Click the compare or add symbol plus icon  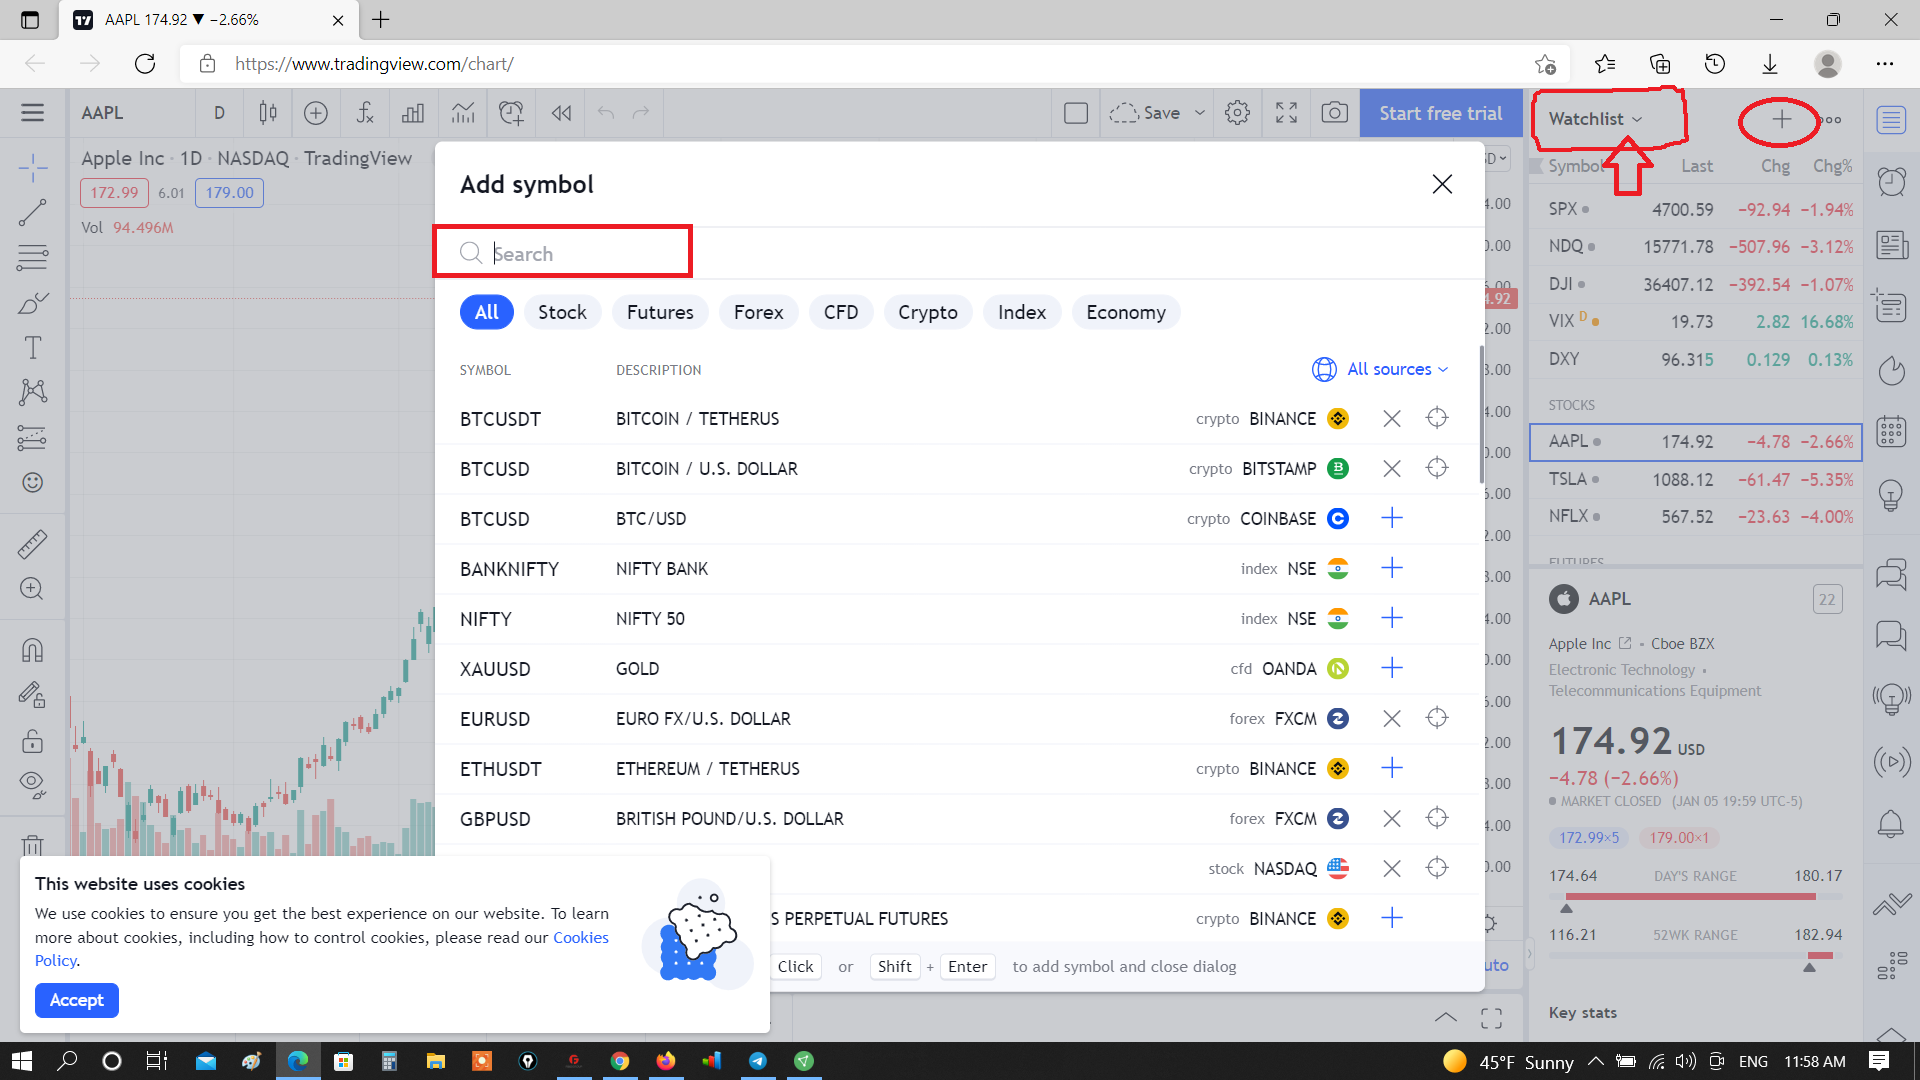(315, 113)
